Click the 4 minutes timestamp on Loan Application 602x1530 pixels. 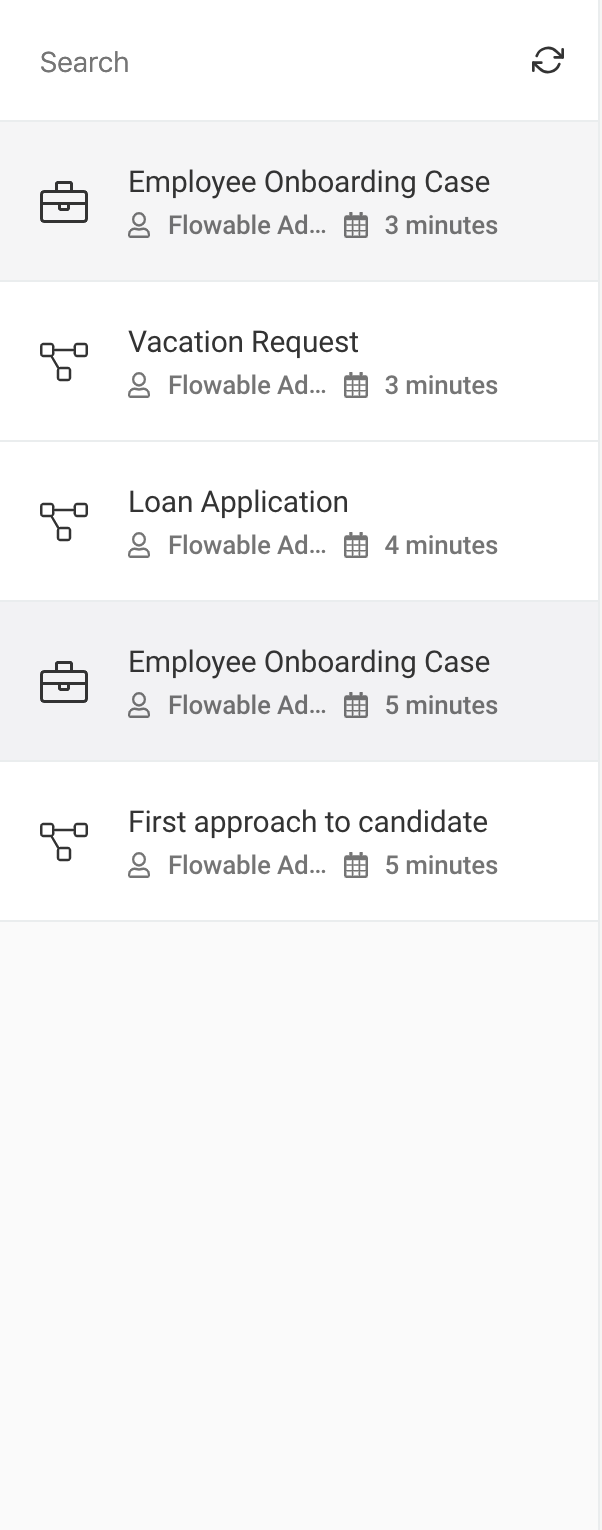click(x=441, y=545)
